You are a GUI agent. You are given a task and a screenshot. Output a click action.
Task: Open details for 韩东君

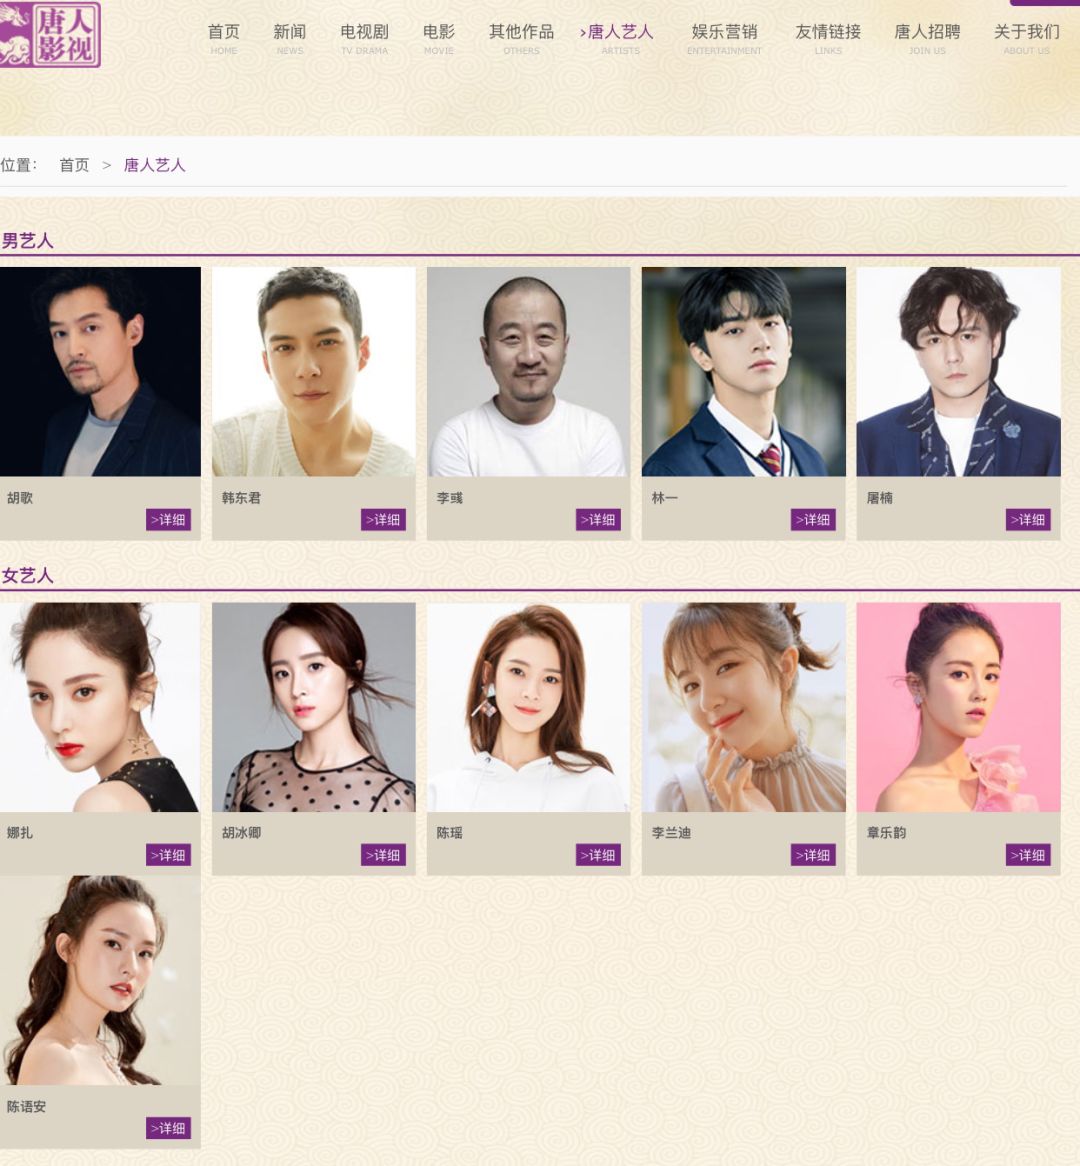pyautogui.click(x=383, y=520)
